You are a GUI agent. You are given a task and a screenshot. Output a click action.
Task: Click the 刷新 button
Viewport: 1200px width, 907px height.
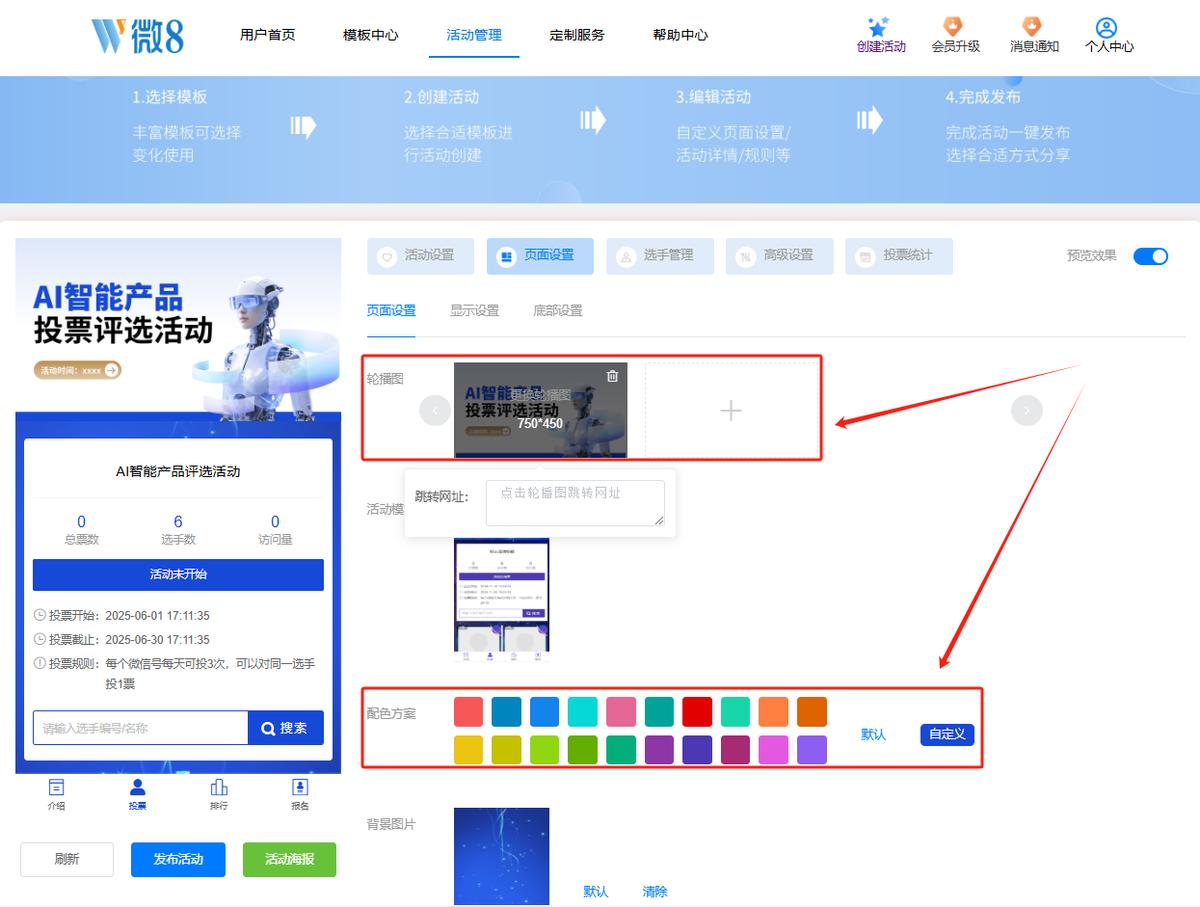pos(67,859)
